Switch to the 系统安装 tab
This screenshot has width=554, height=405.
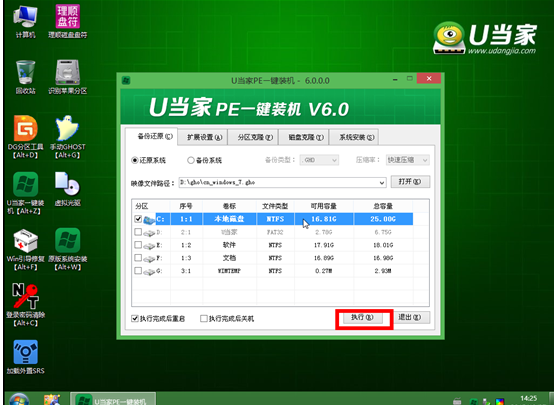click(354, 137)
